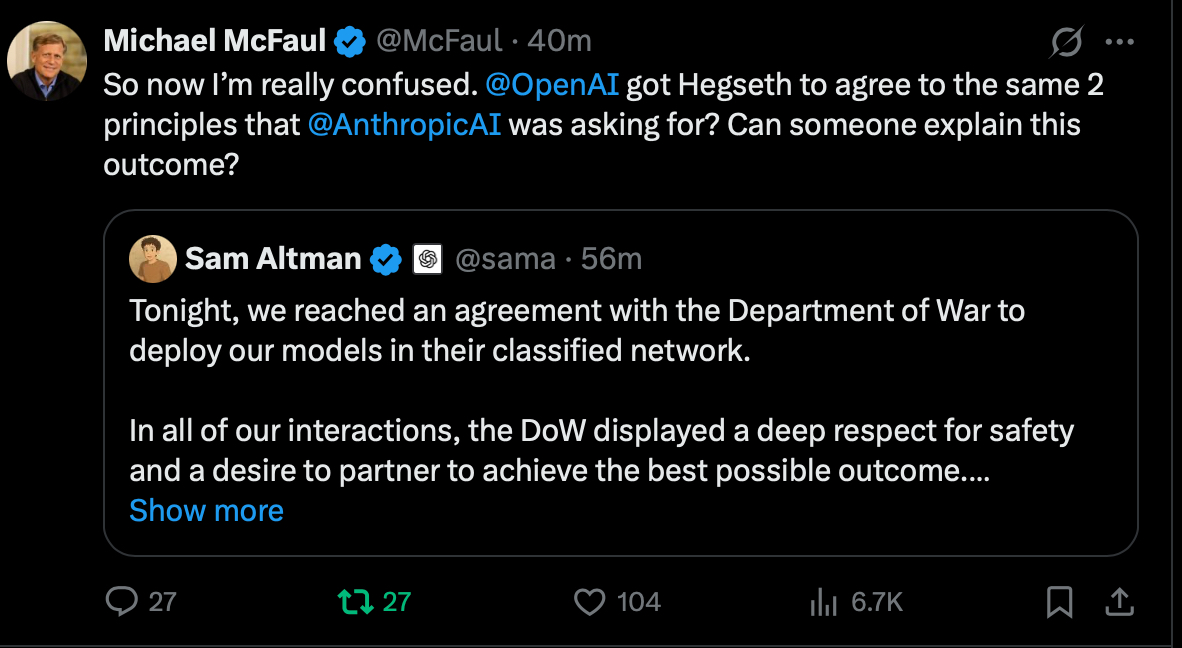The image size is (1182, 648).
Task: Click Michael McFaul's profile photo
Action: (47, 61)
